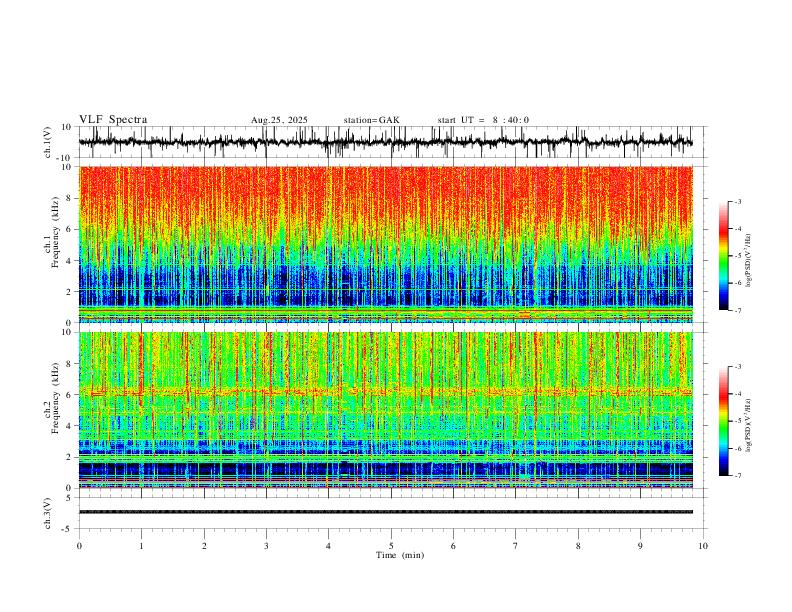The image size is (792, 612).
Task: Select the "start UT = 8 :40: 0" text
Action: coord(483,120)
